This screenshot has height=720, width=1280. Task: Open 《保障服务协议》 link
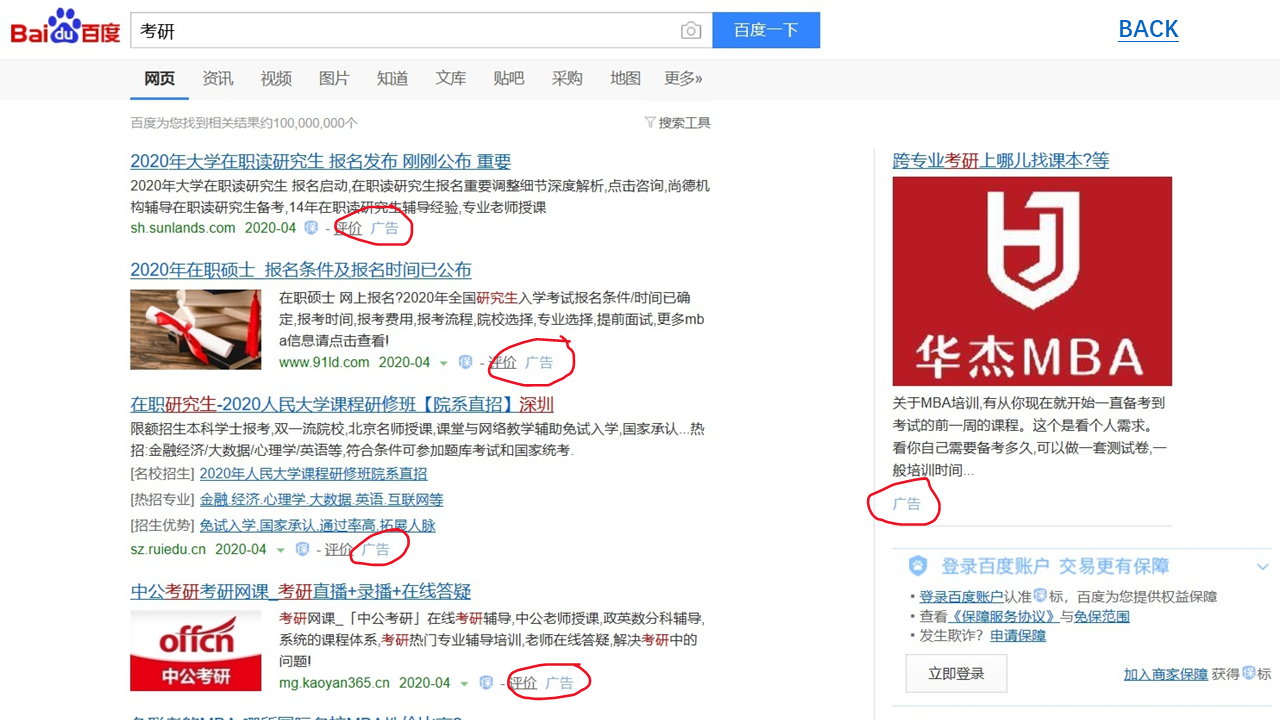(x=1002, y=616)
